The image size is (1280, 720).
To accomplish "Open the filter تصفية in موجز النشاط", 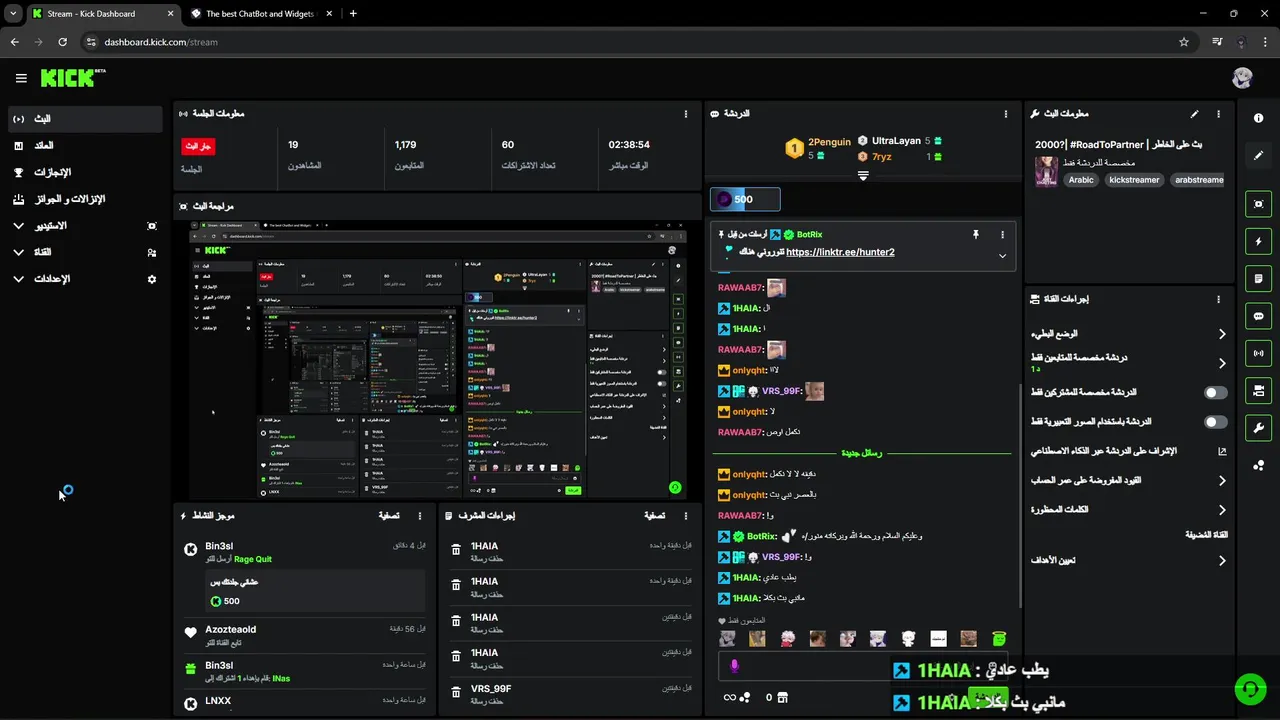I will [389, 516].
